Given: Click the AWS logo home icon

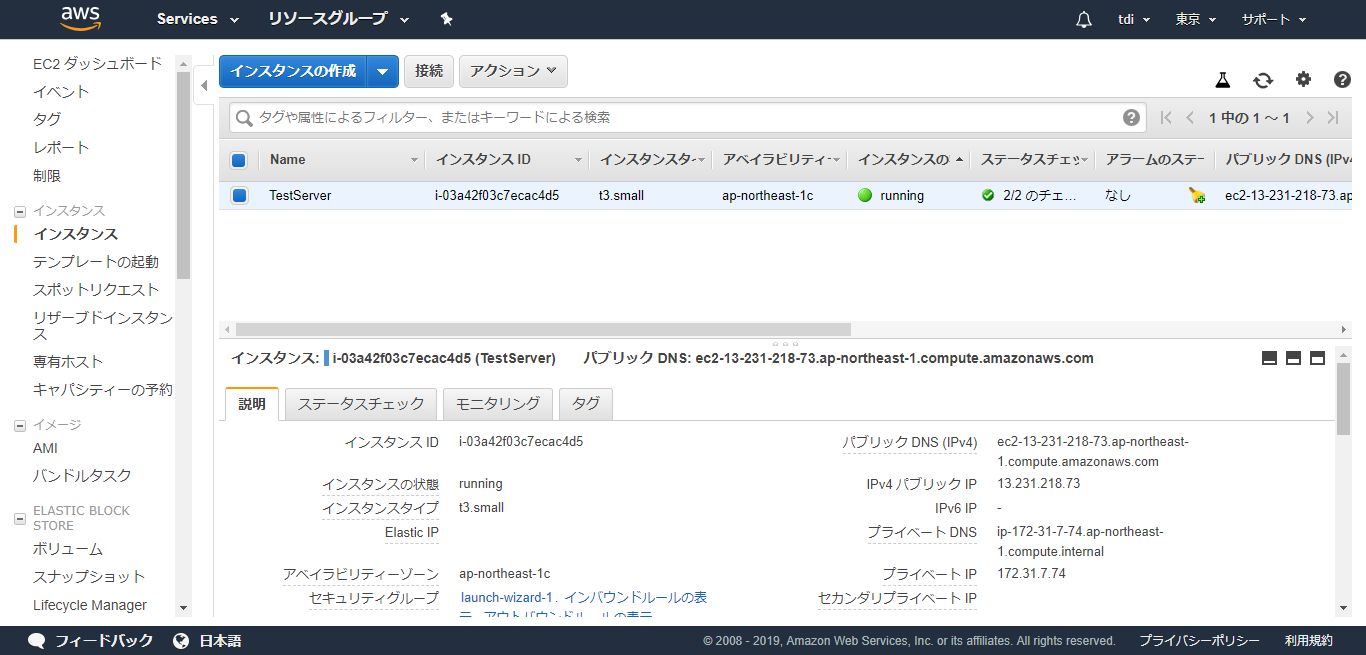Looking at the screenshot, I should click(80, 18).
